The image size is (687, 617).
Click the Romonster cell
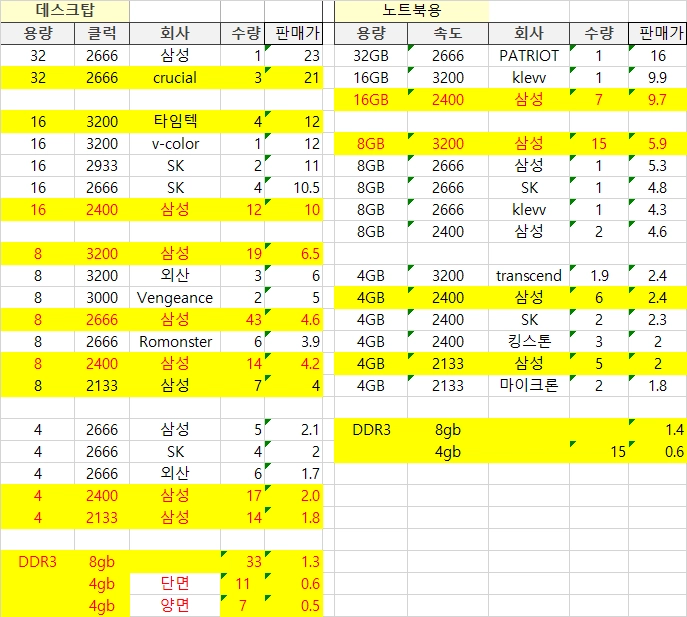click(x=175, y=341)
